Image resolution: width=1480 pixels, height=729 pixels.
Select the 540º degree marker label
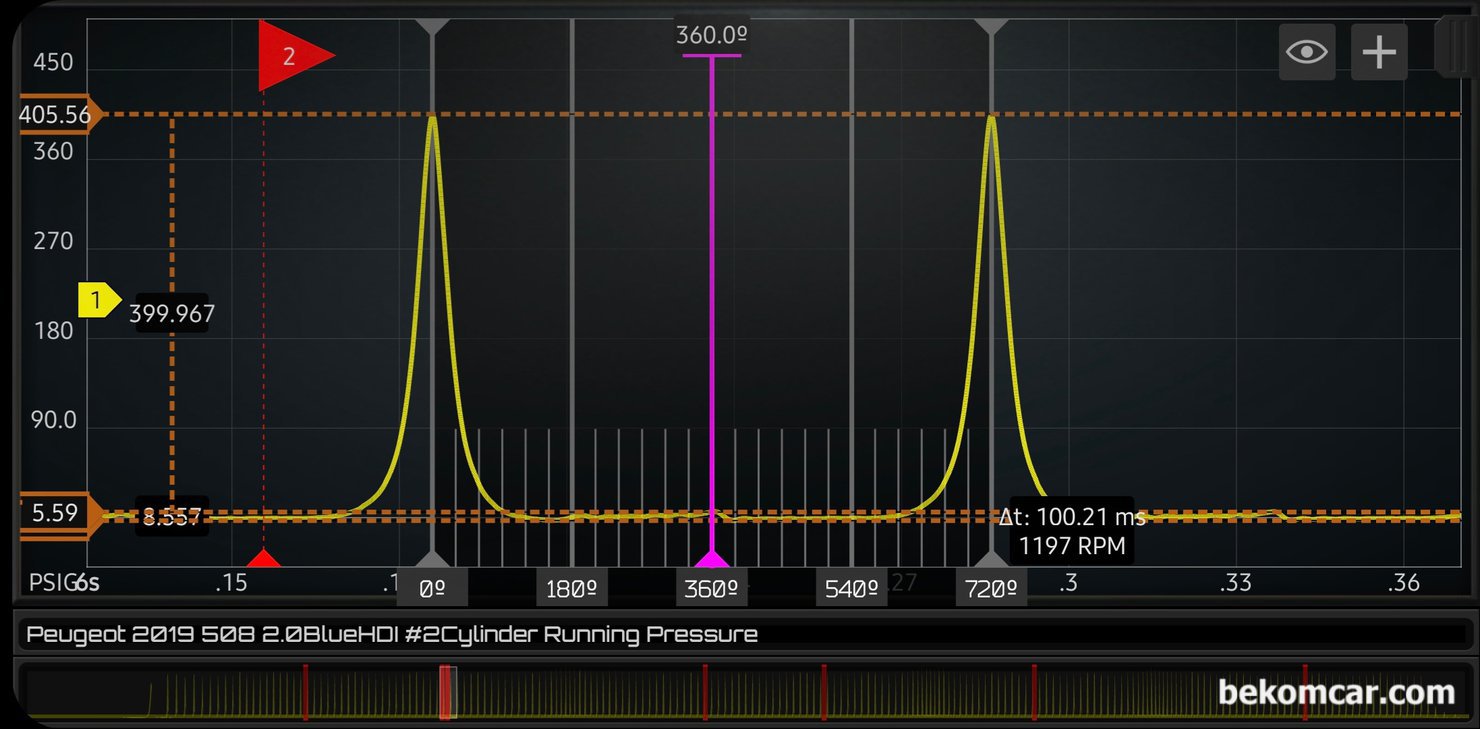coord(851,588)
